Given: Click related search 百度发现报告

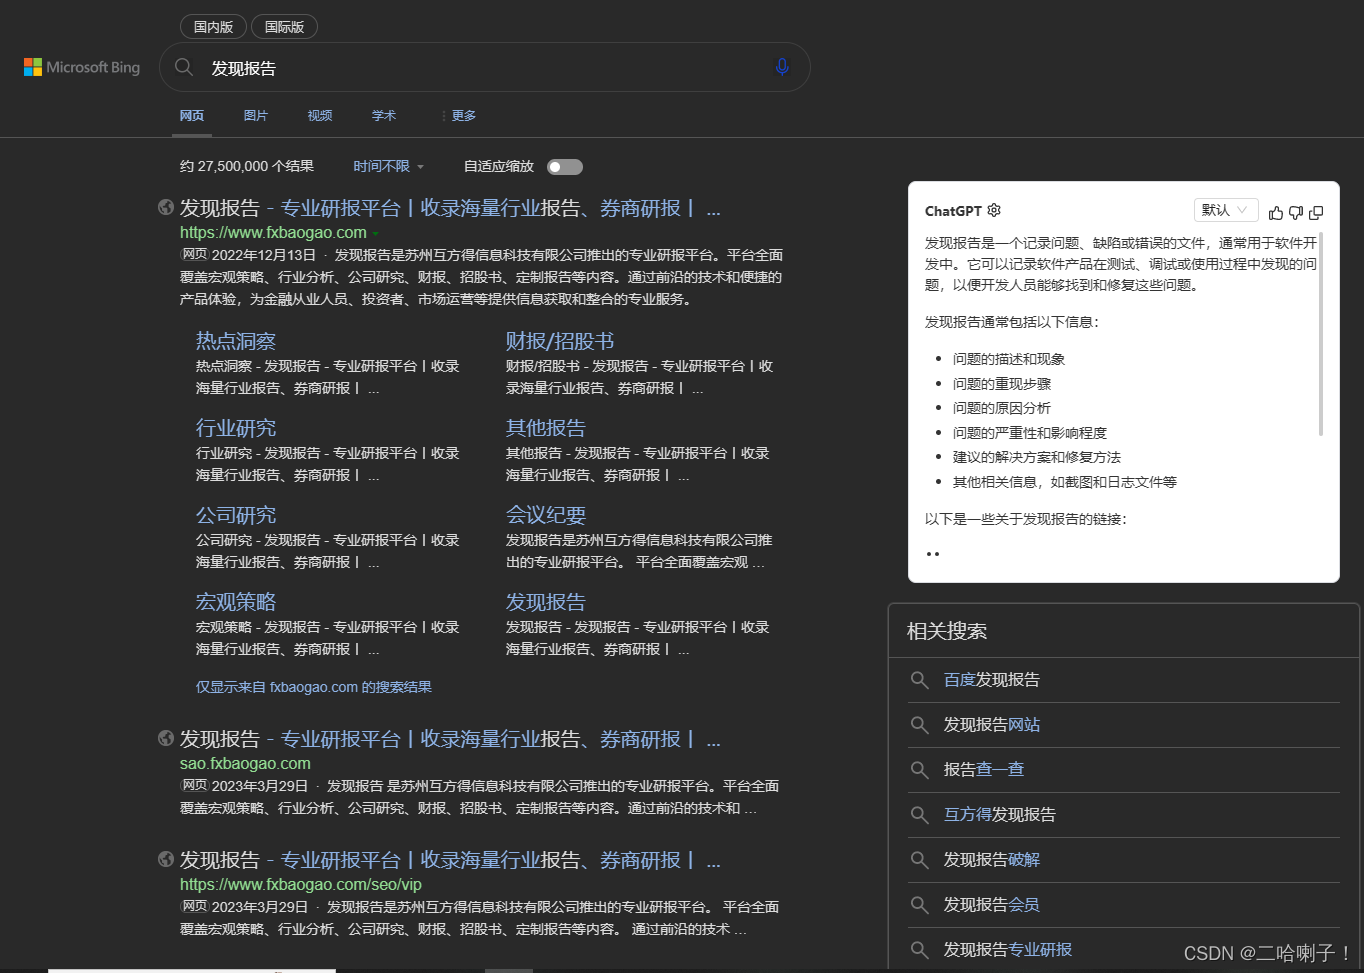Looking at the screenshot, I should [x=992, y=680].
